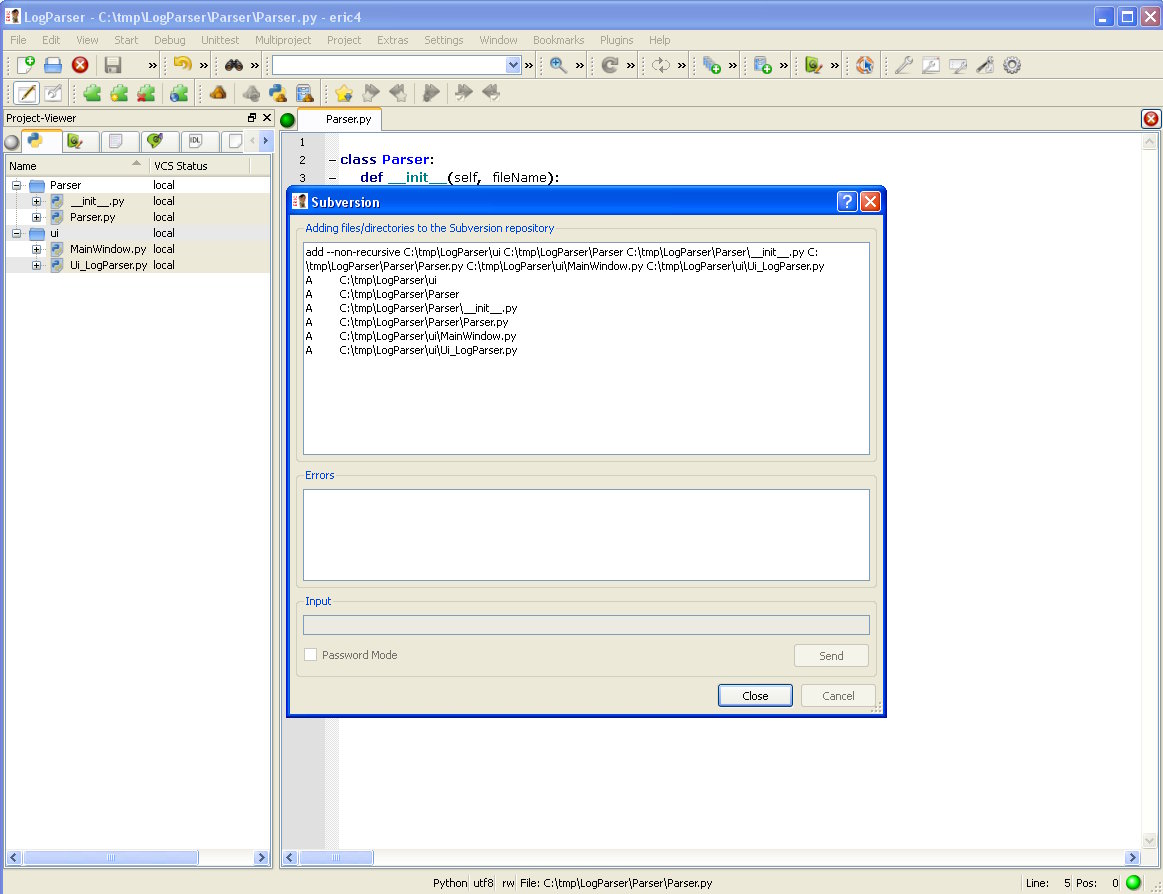Click the VCS Status column header

pyautogui.click(x=180, y=166)
